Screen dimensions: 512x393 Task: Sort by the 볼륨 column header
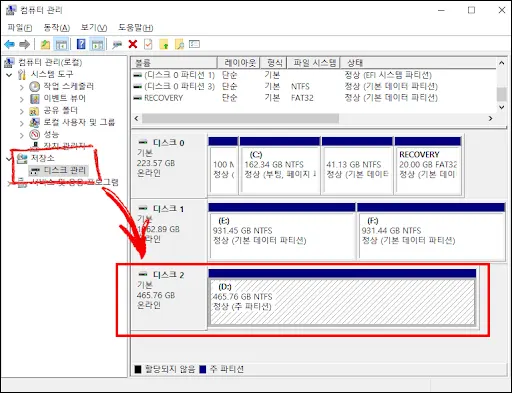tap(174, 63)
